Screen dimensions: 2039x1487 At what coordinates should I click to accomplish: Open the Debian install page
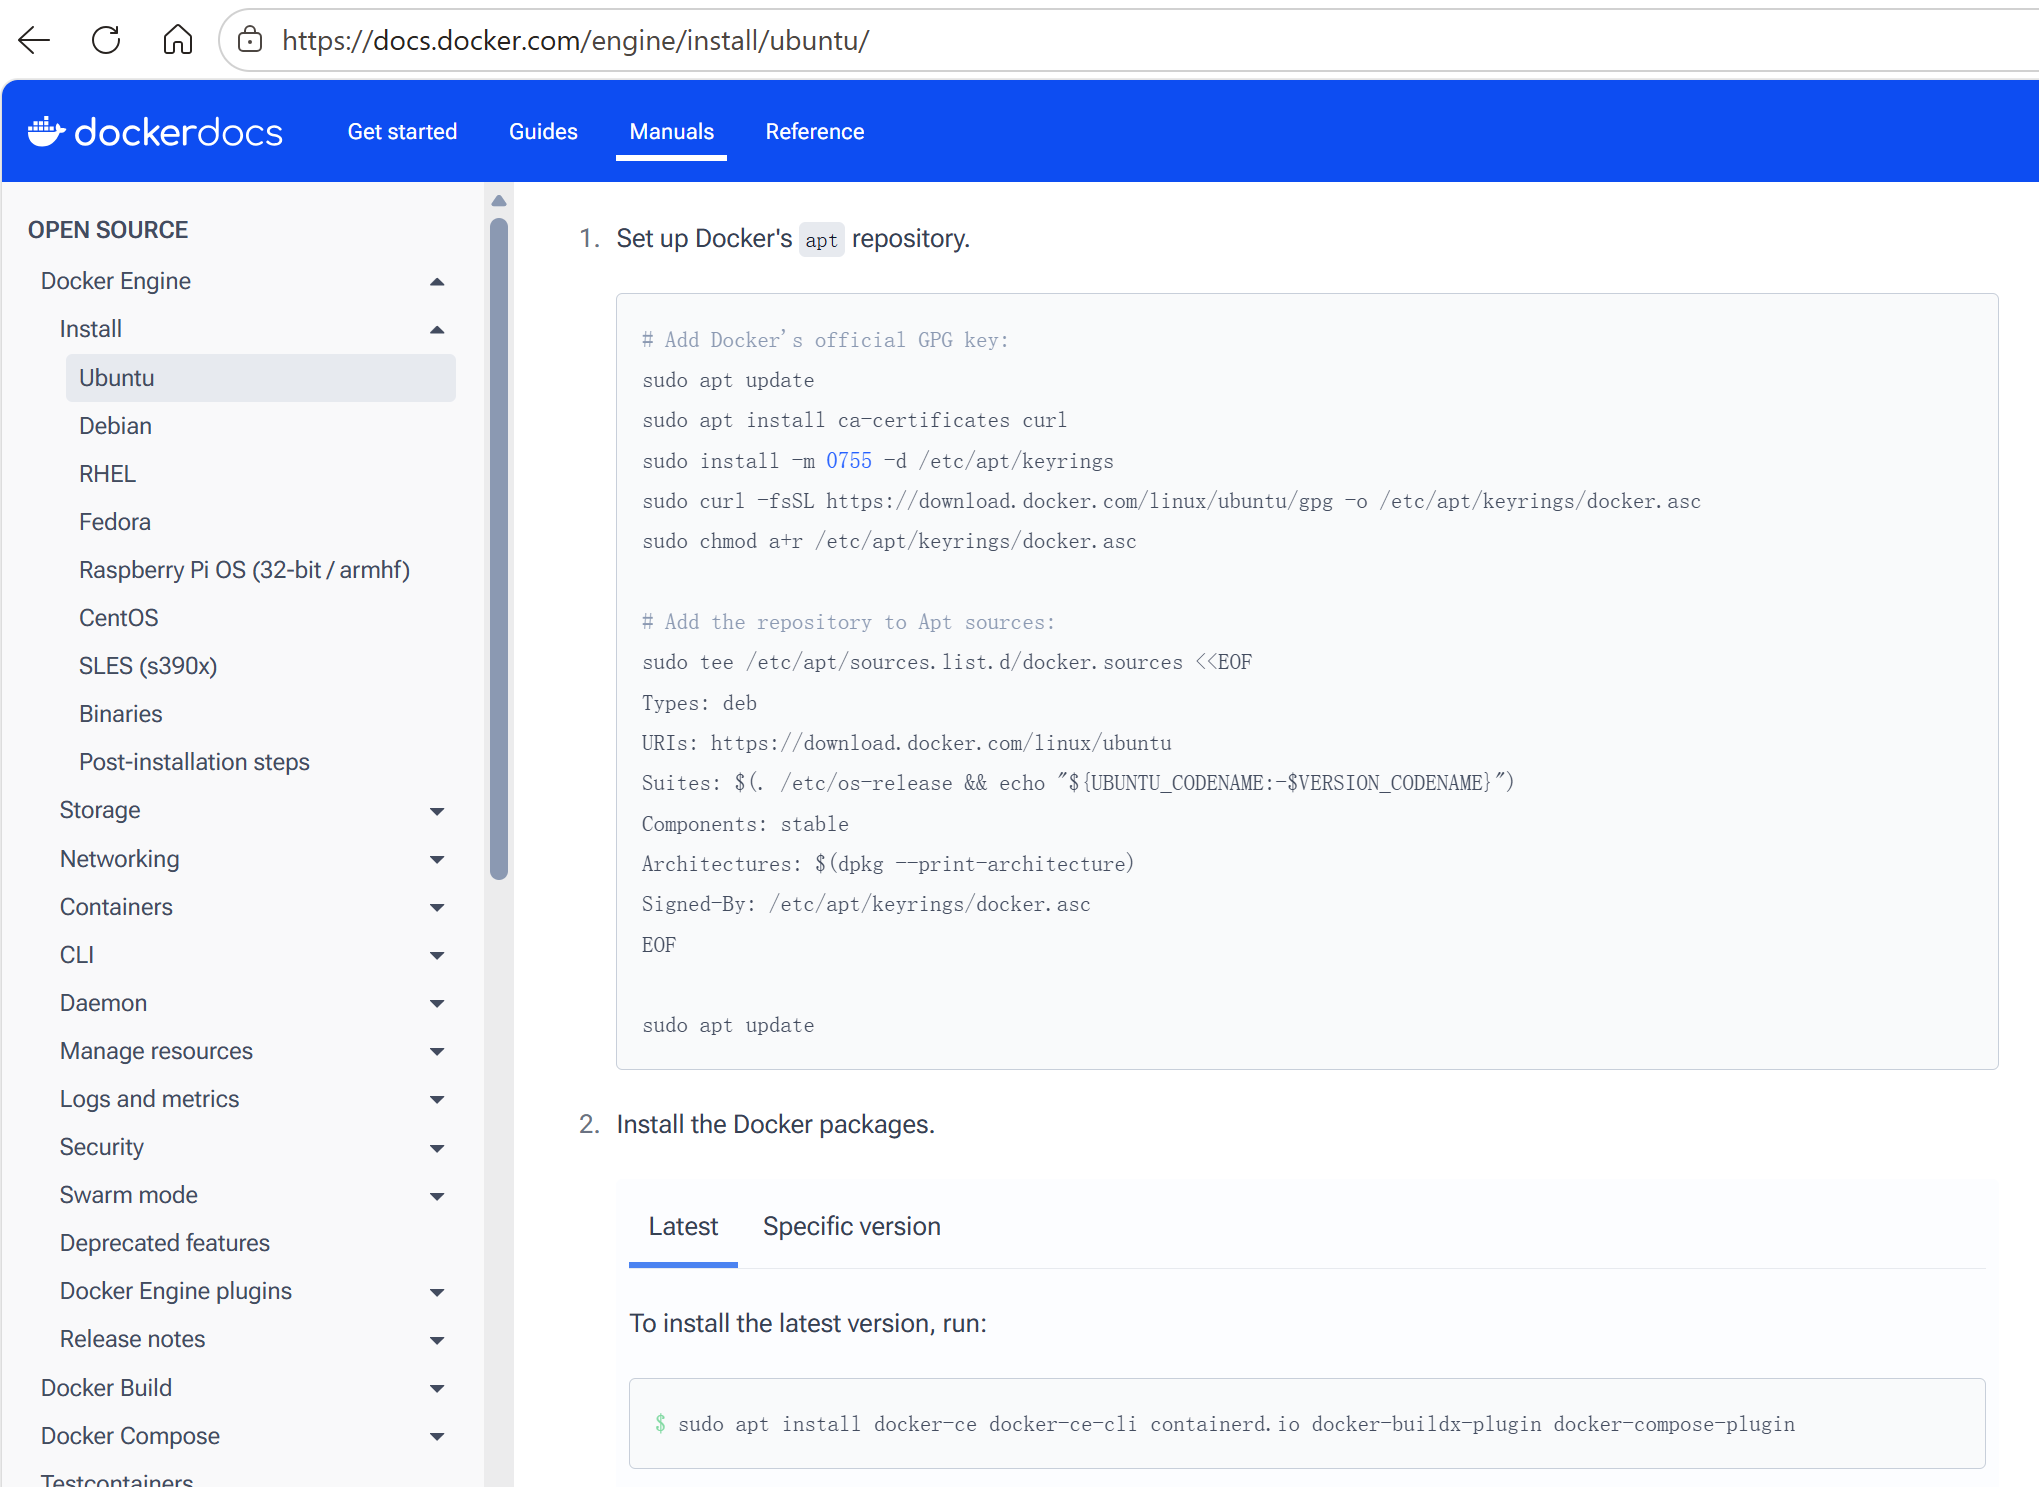115,426
